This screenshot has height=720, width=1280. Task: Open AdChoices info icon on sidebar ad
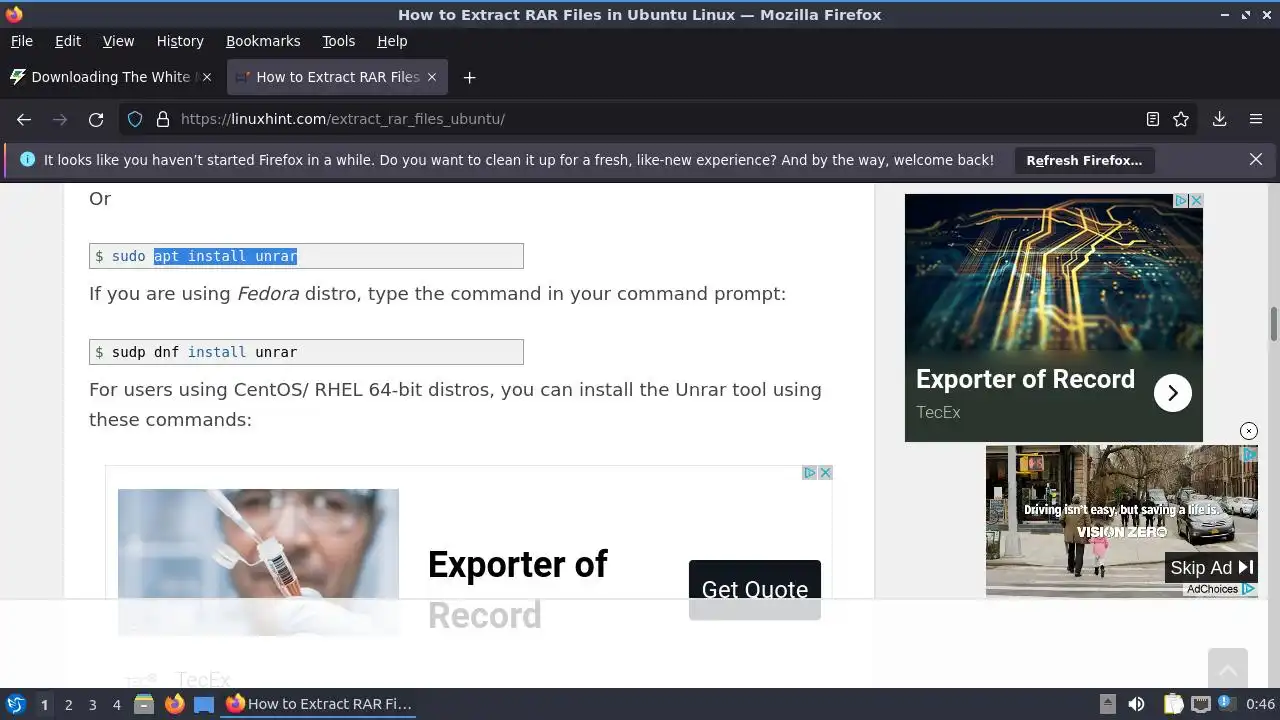click(1181, 201)
